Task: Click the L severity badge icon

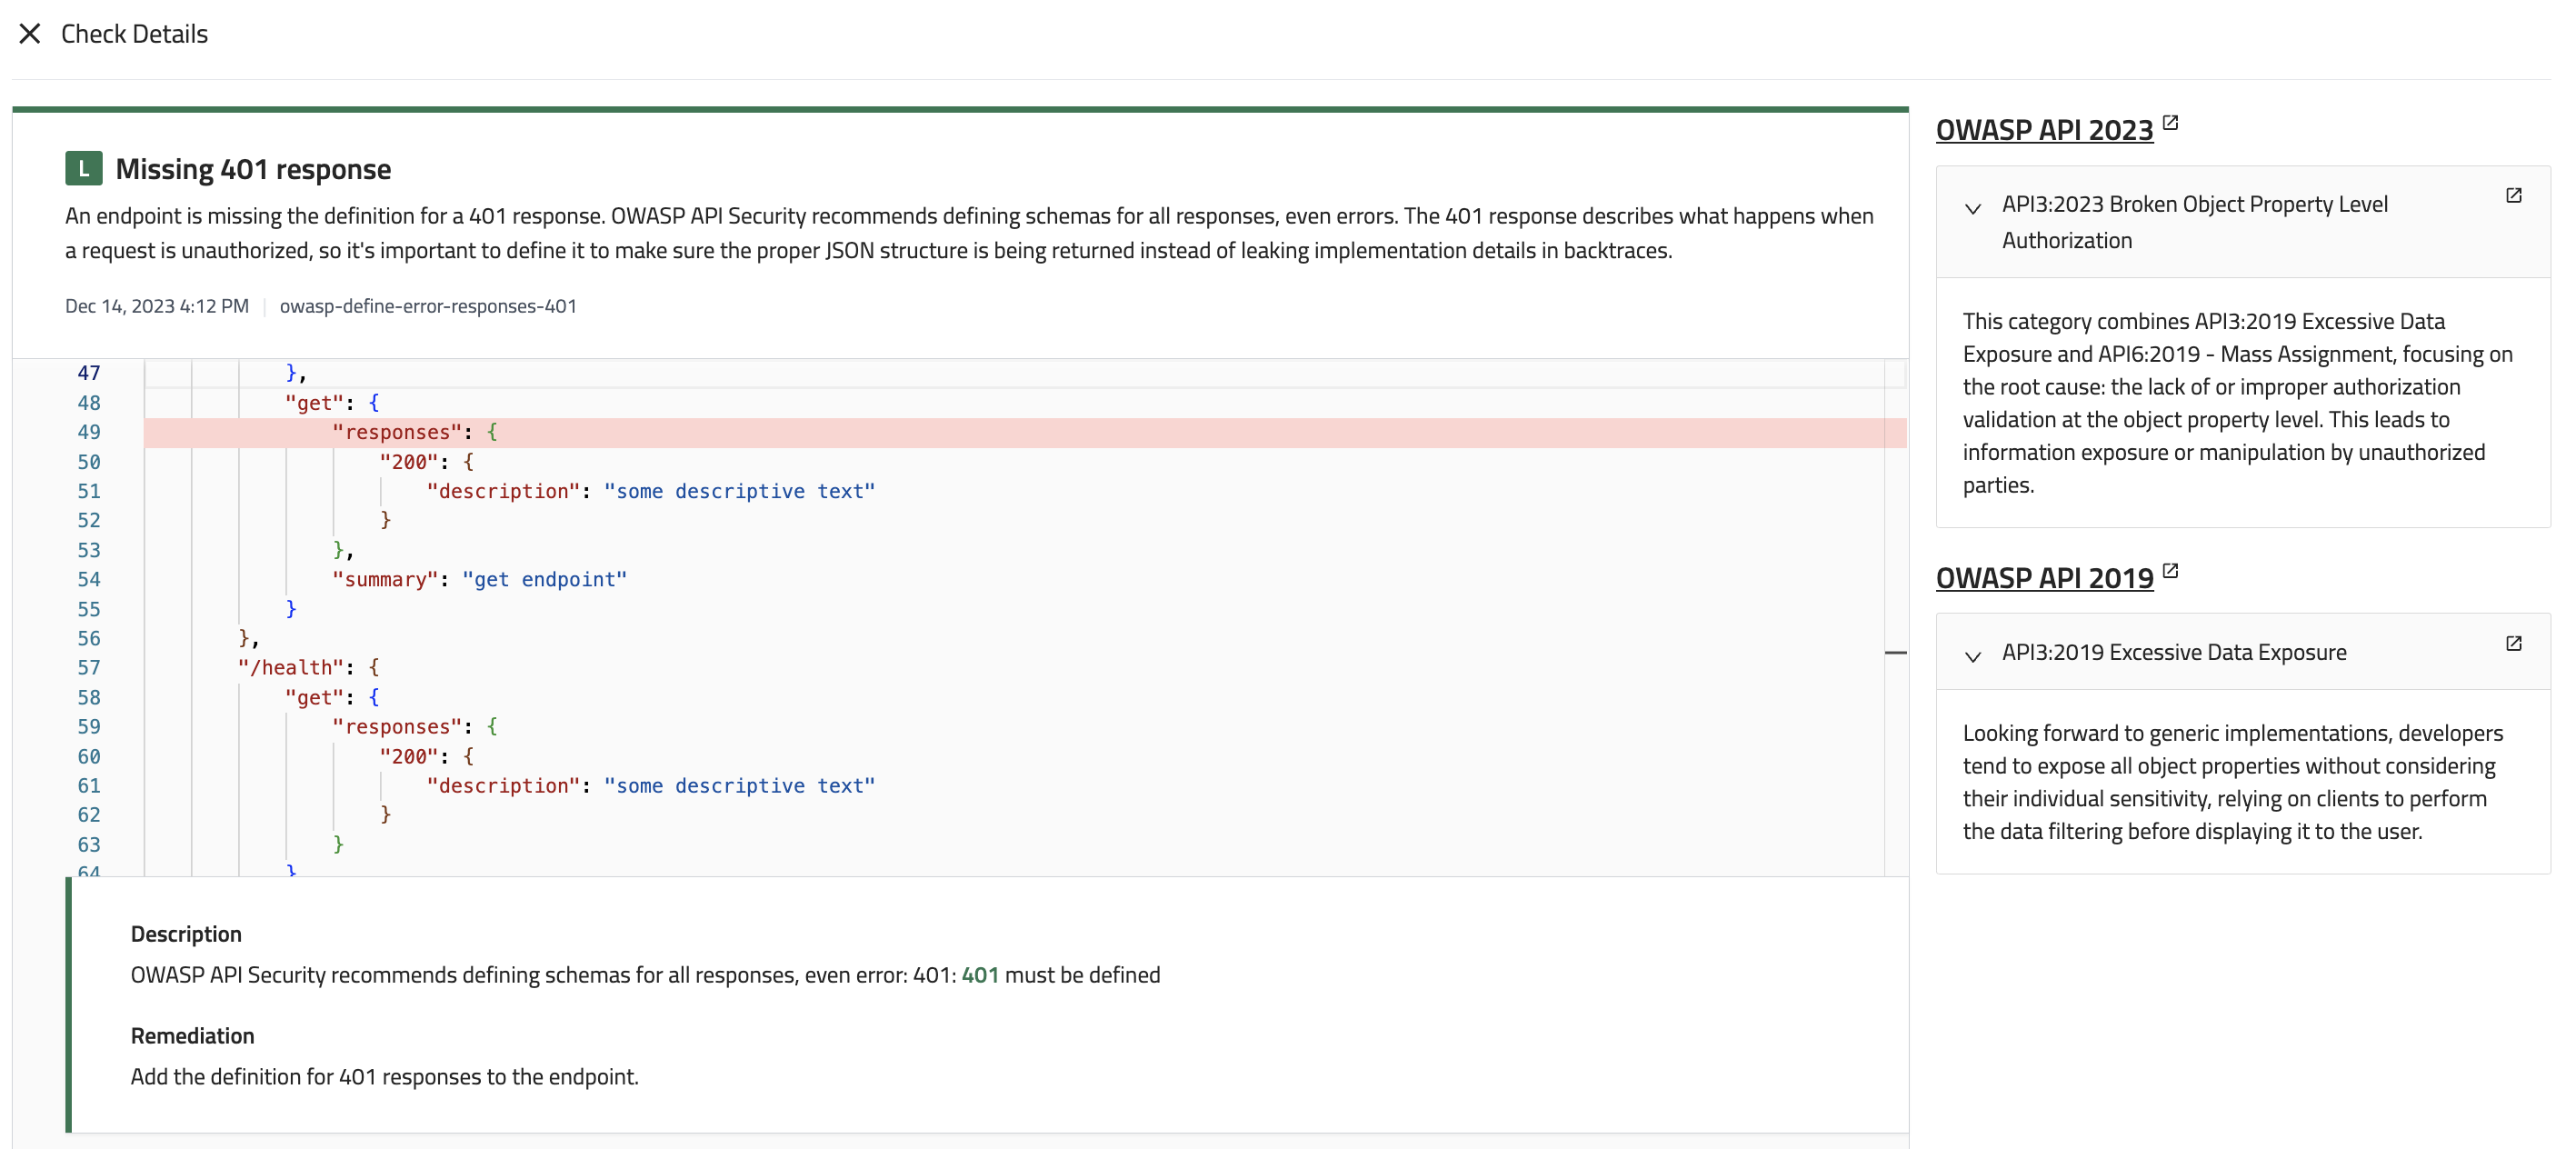Action: (84, 169)
